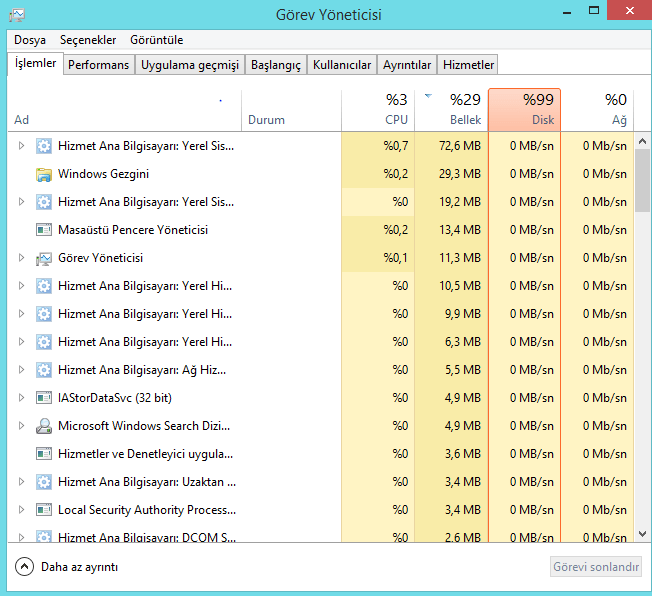Go to the Ayrıntılar tab

point(407,65)
